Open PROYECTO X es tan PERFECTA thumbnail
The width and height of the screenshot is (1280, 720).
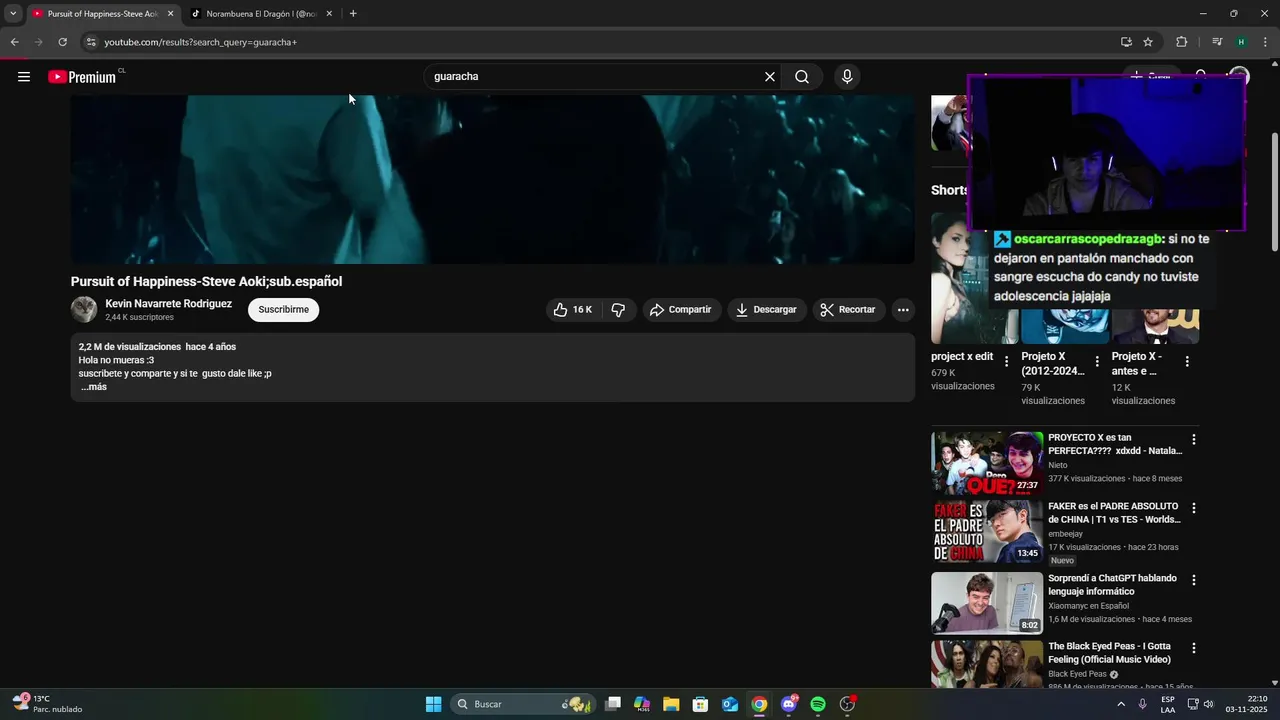pos(987,463)
